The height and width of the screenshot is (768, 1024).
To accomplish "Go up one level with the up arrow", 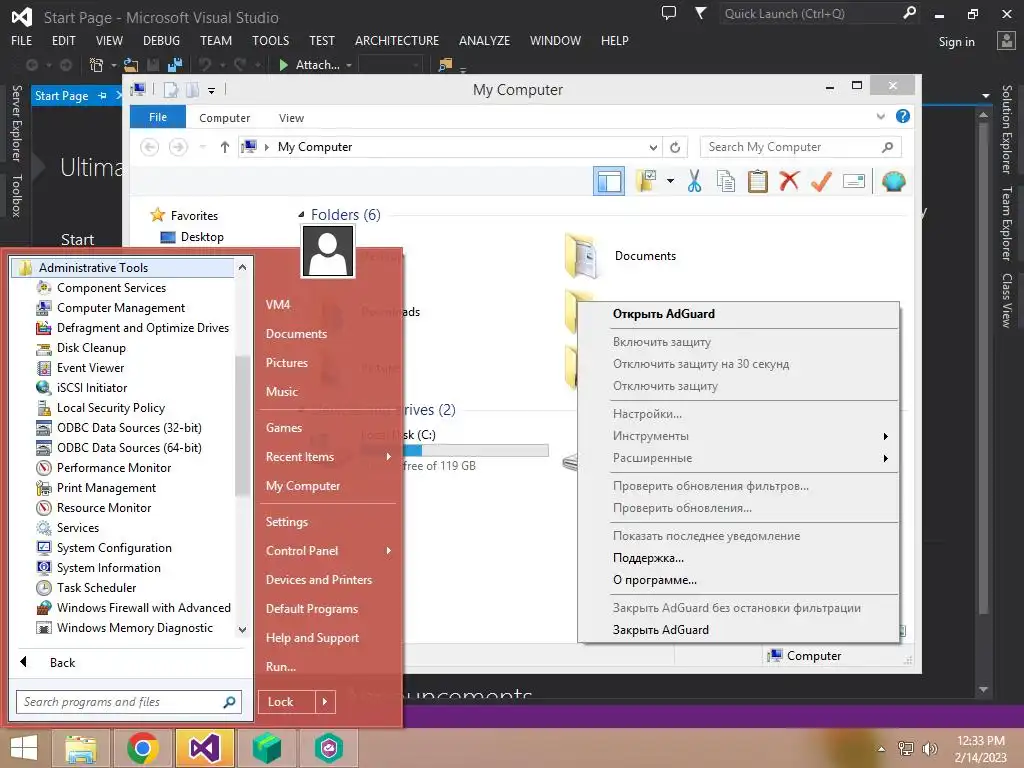I will (225, 148).
